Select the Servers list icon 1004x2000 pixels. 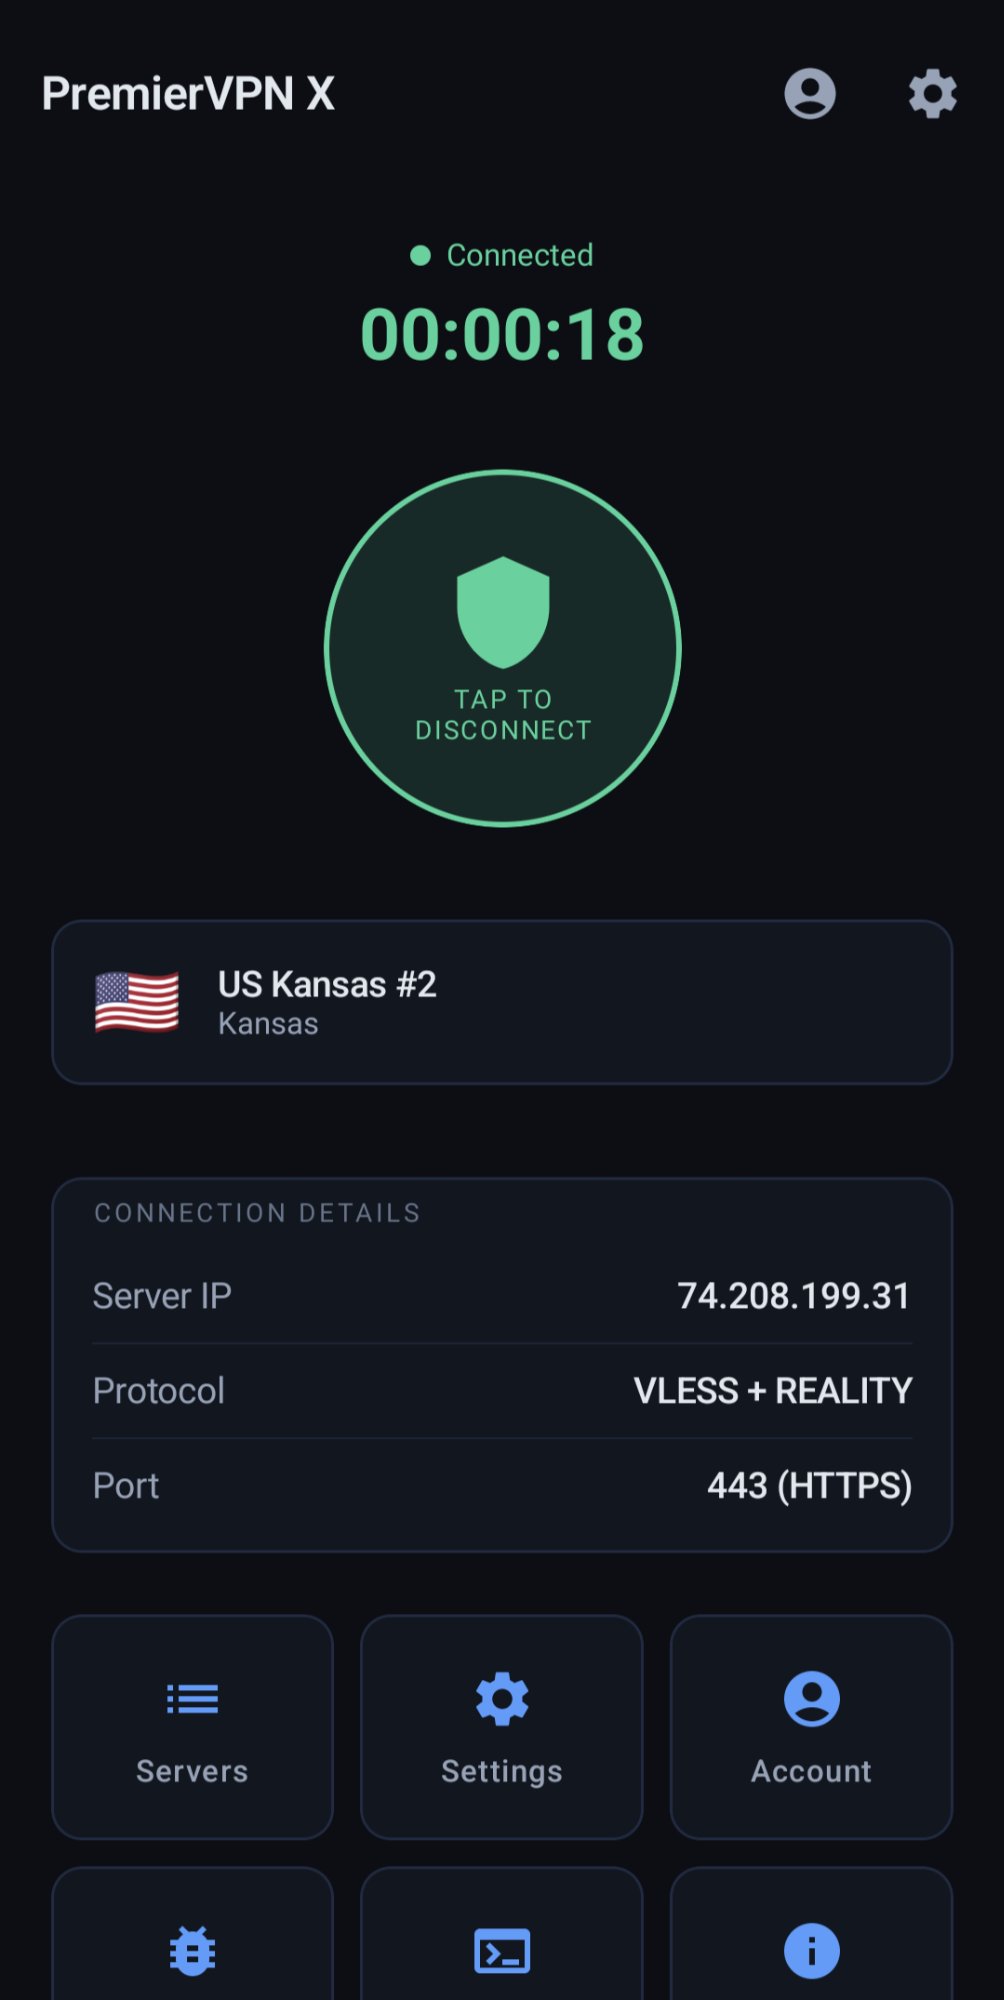point(192,1698)
